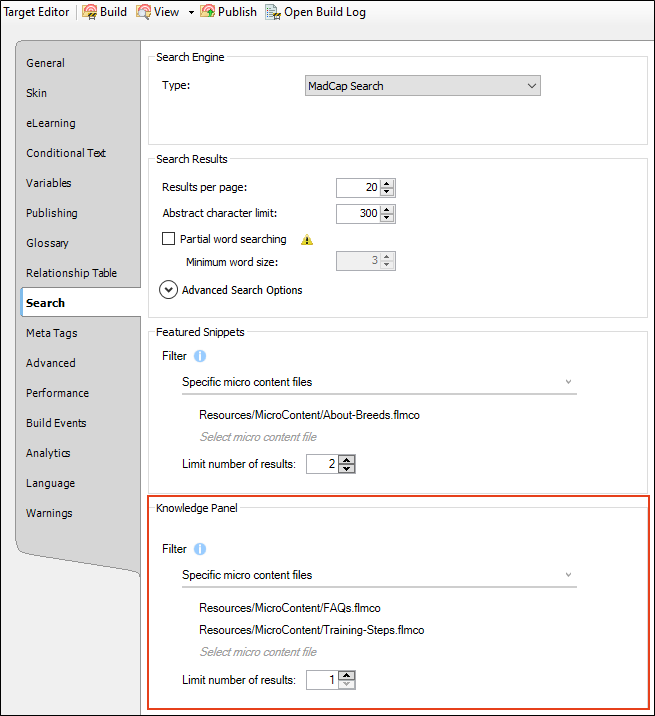Increase the Results per page value
Viewport: 655px width, 716px height.
click(x=387, y=184)
